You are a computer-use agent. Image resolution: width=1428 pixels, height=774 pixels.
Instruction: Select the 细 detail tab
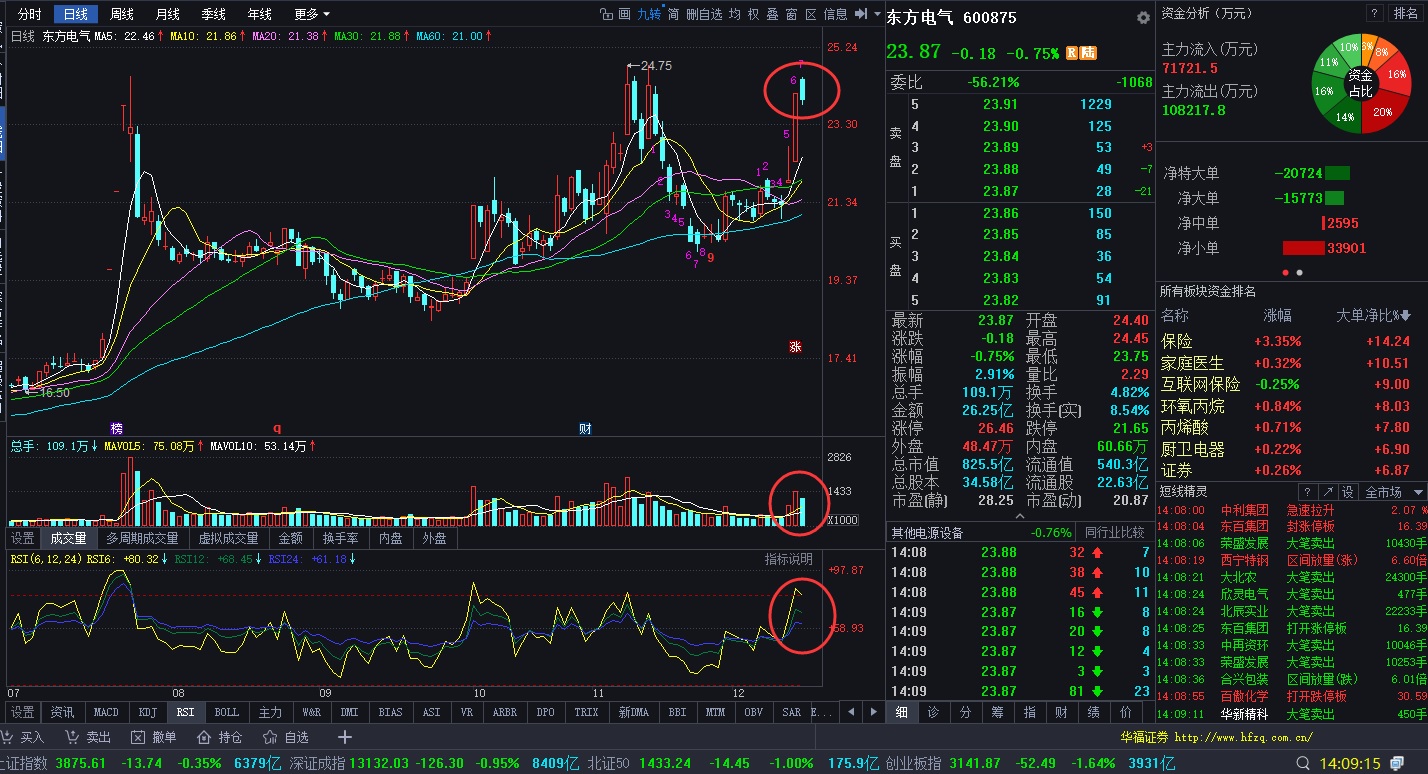[901, 712]
